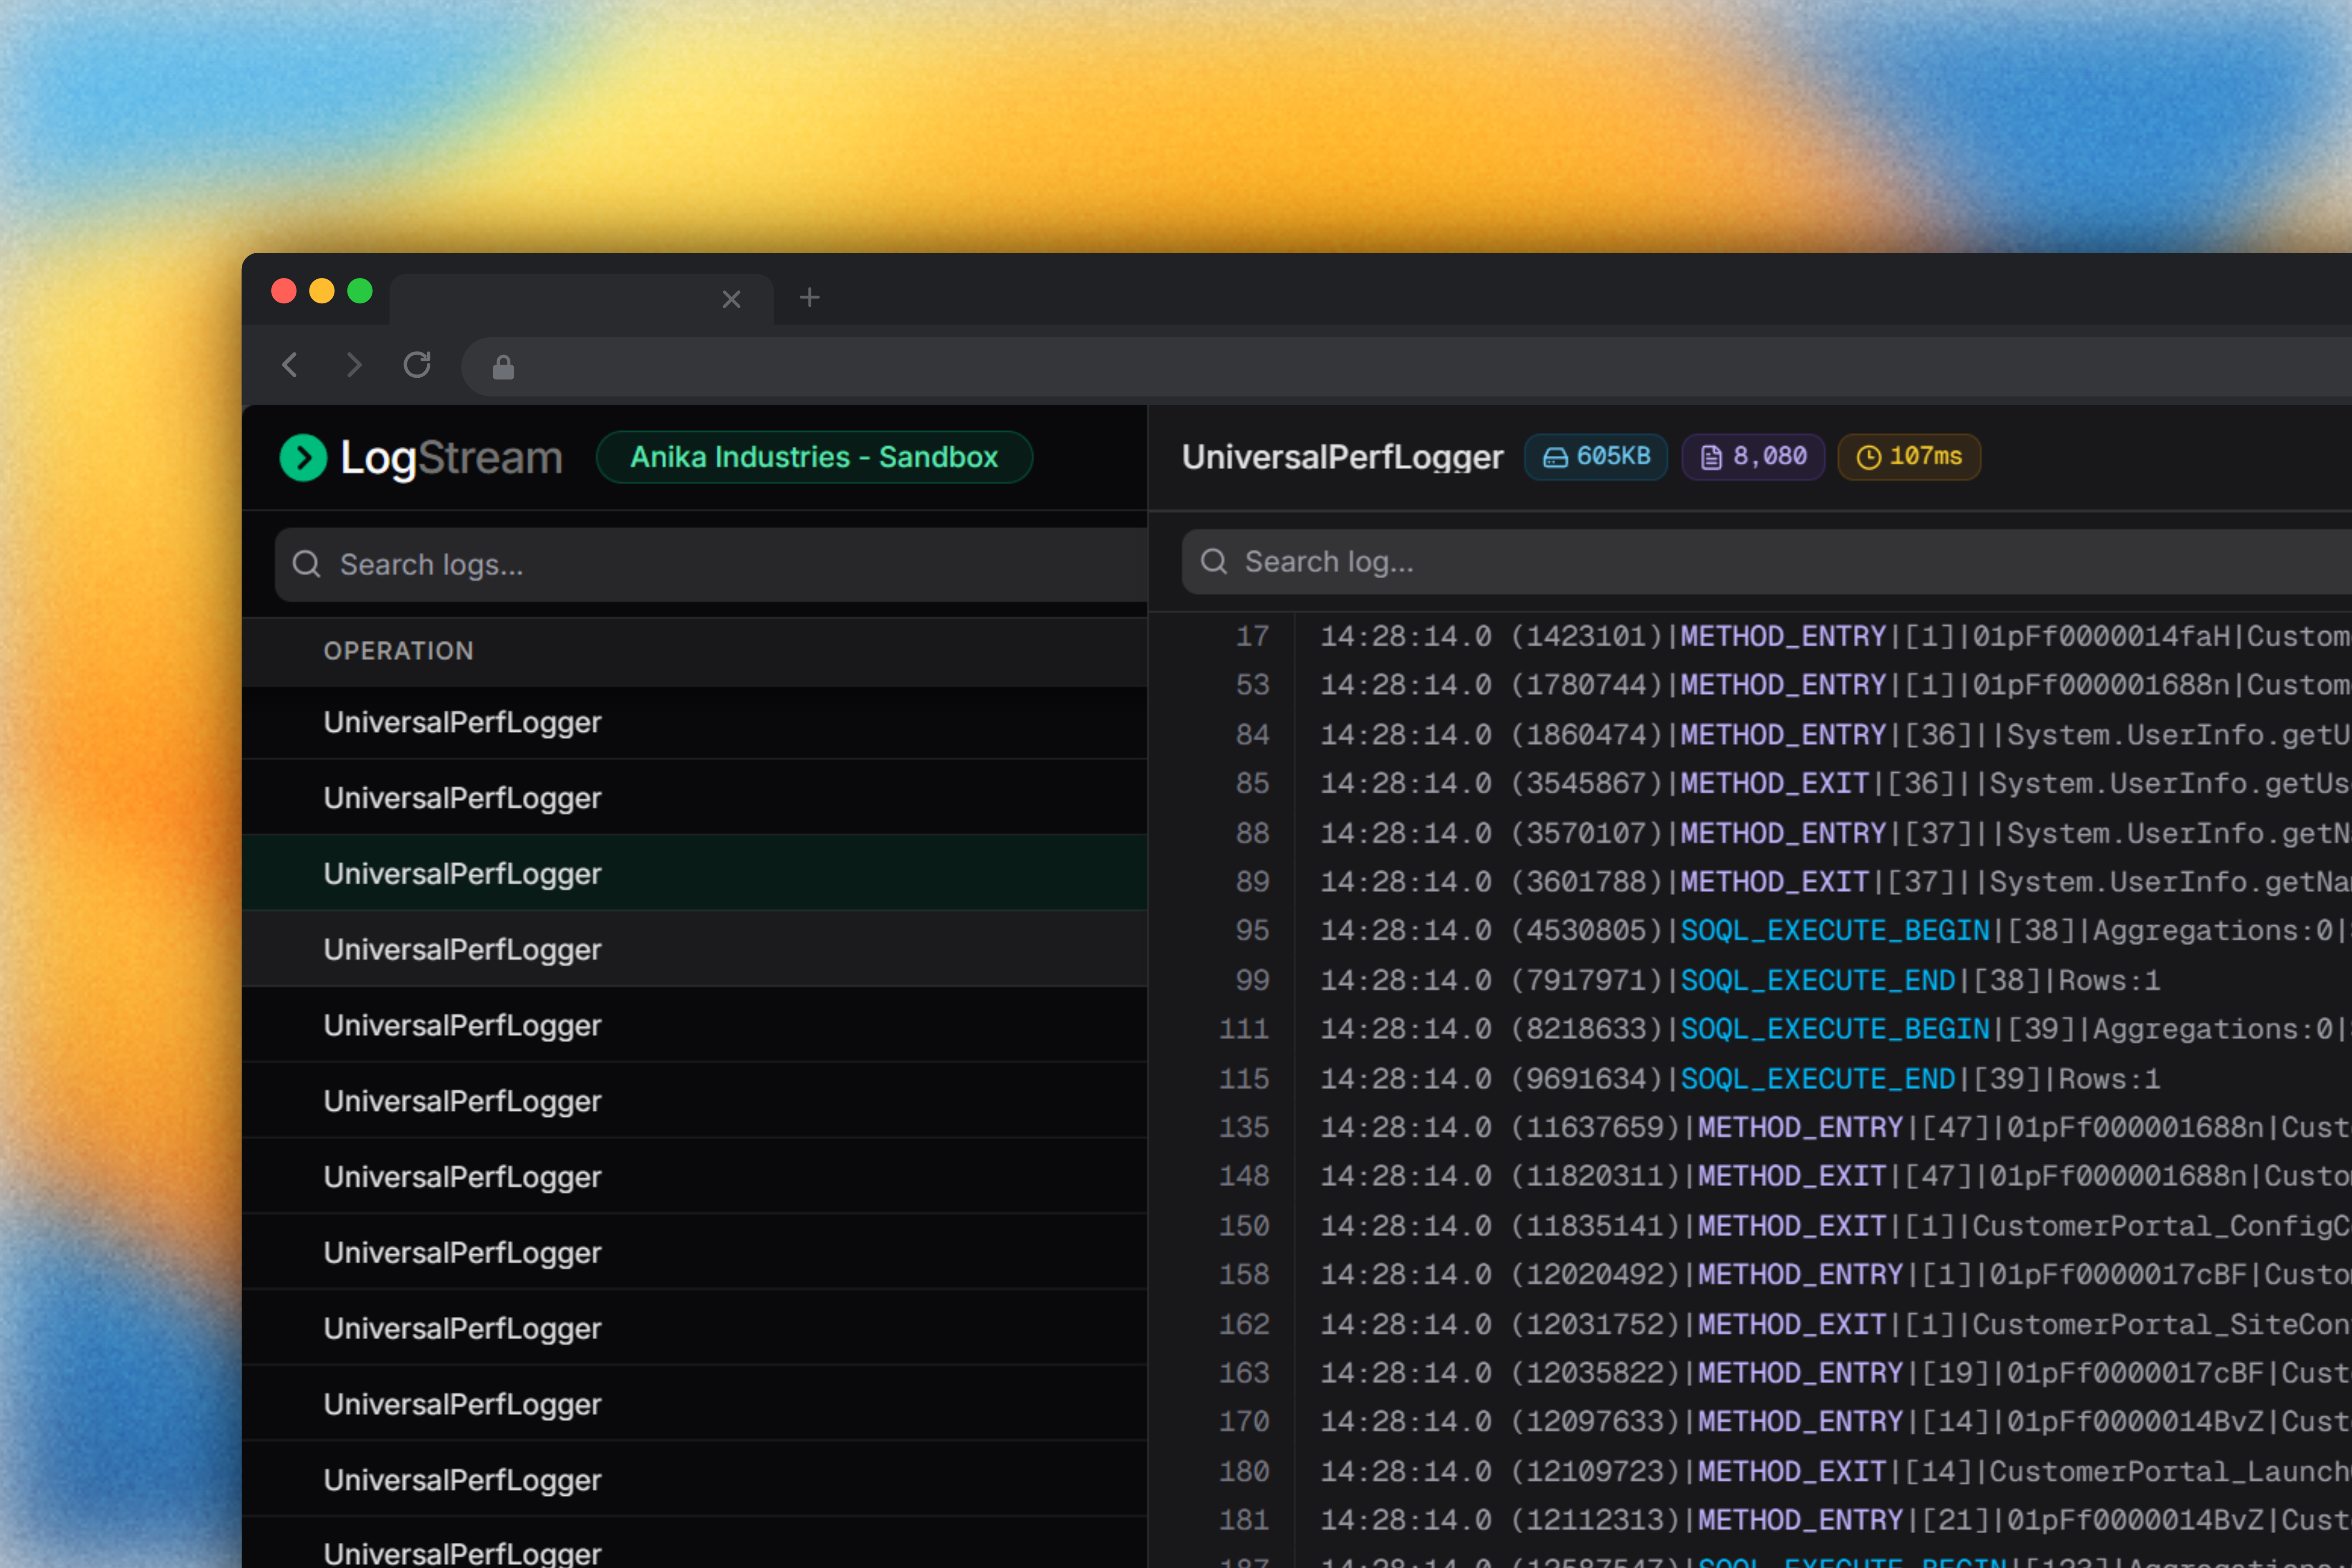Image resolution: width=2352 pixels, height=1568 pixels.
Task: Select the highlighted green UniversalPerfLogger row
Action: (694, 874)
